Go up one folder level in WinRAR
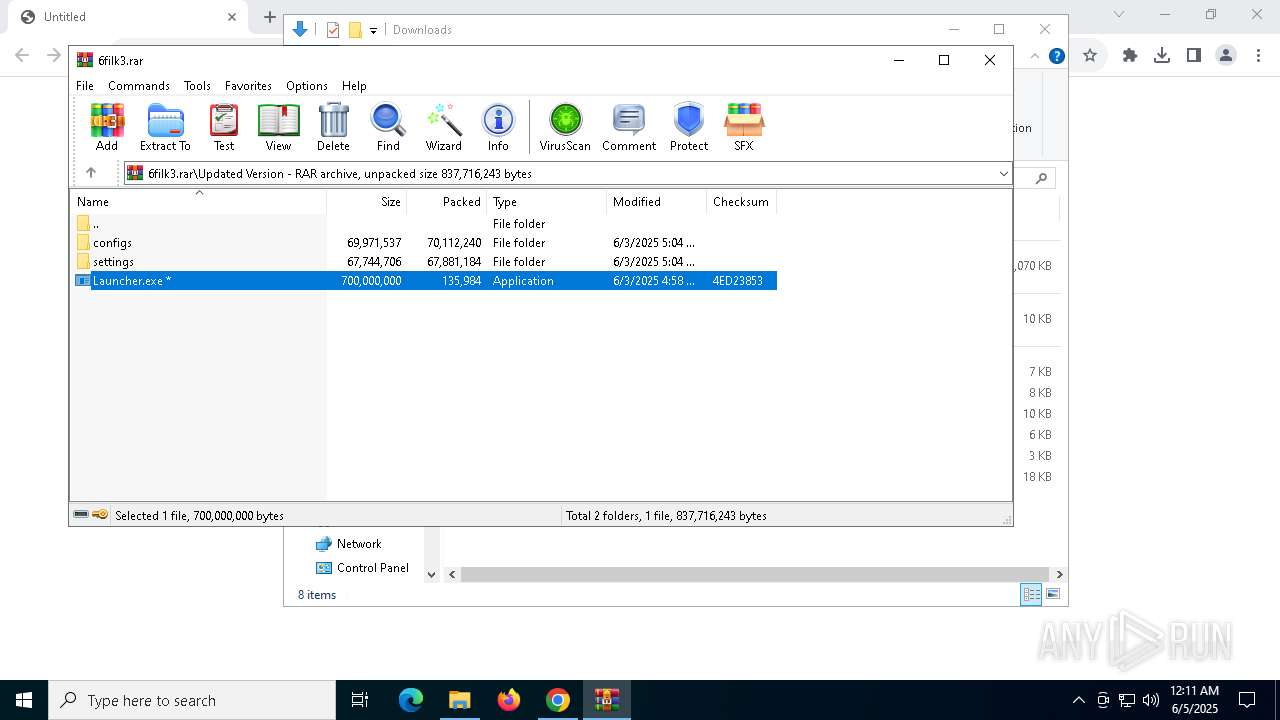 click(x=91, y=173)
